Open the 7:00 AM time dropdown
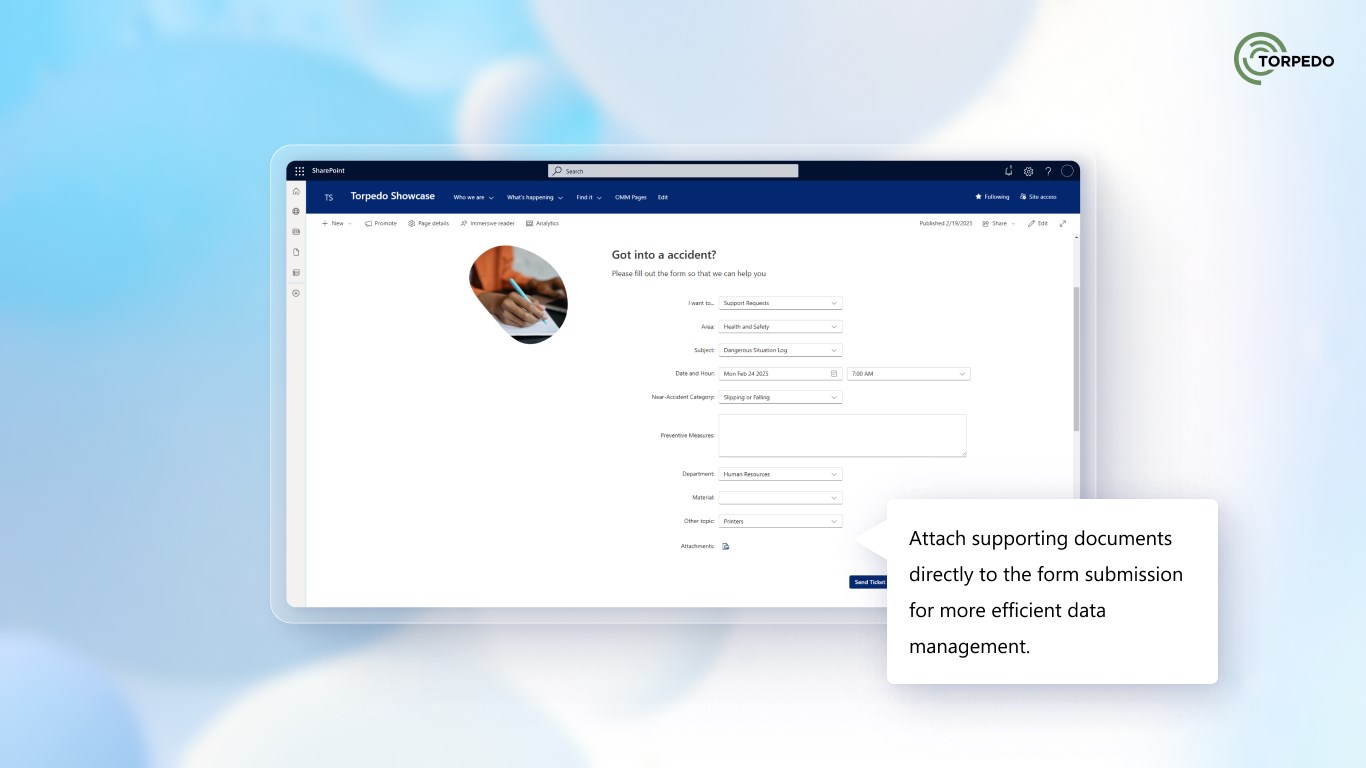 coord(909,374)
